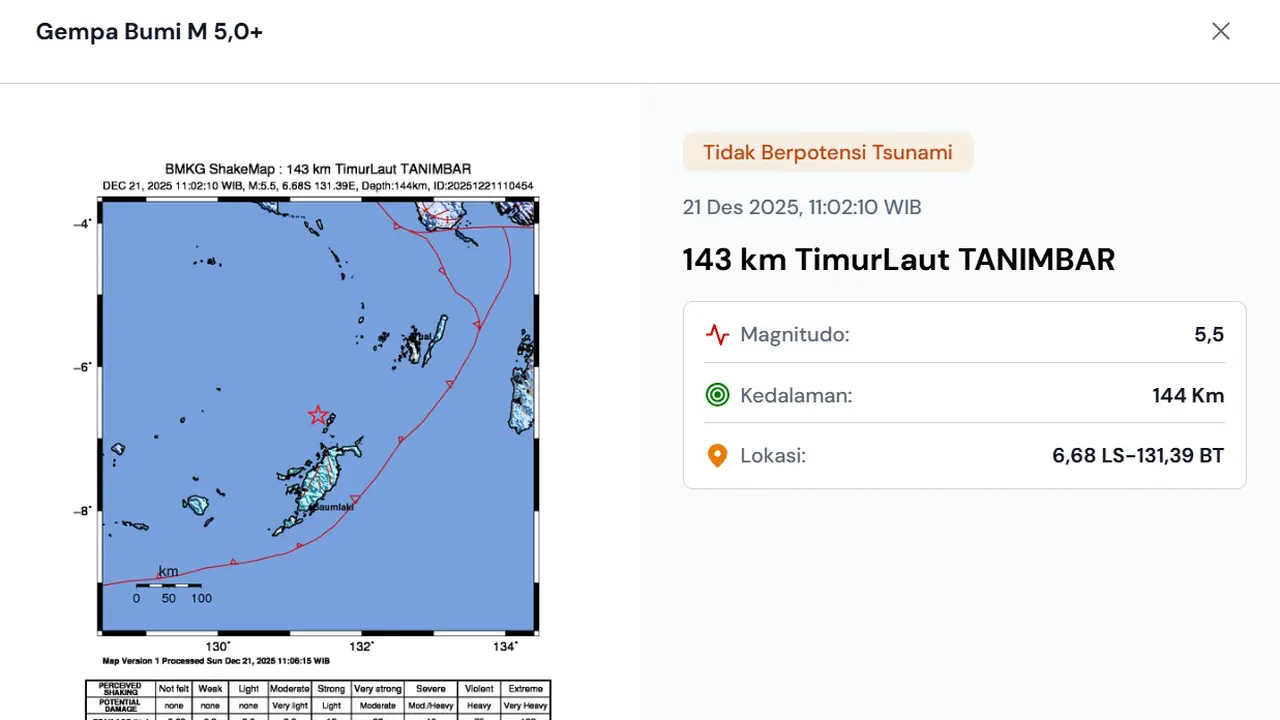Screen dimensions: 1280x720
Task: Click the Gempa Bumi M 5,0+ title
Action: pyautogui.click(x=149, y=31)
